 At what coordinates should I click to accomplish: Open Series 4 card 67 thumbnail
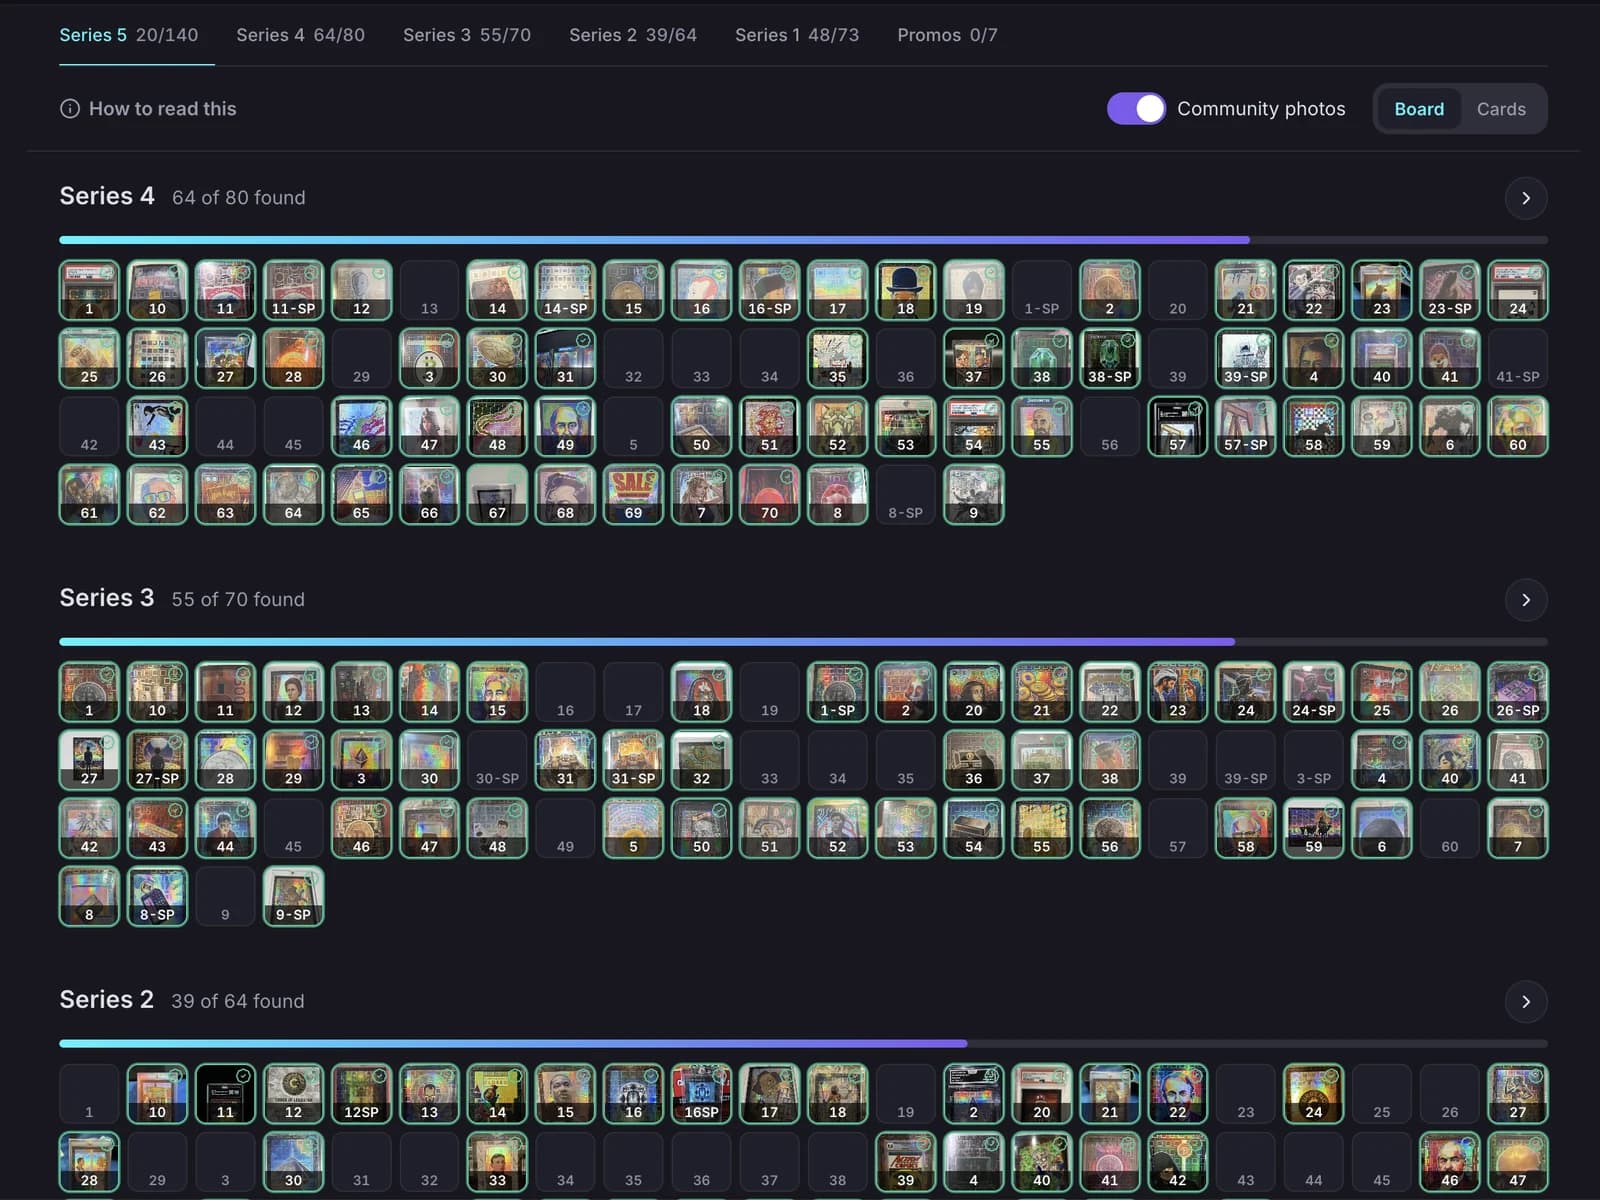(498, 494)
